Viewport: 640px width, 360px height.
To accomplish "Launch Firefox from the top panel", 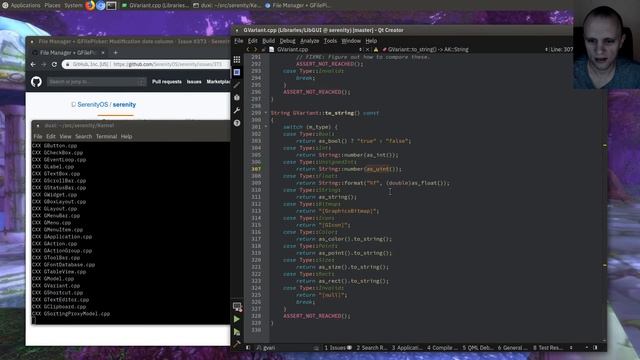I will click(x=90, y=5).
